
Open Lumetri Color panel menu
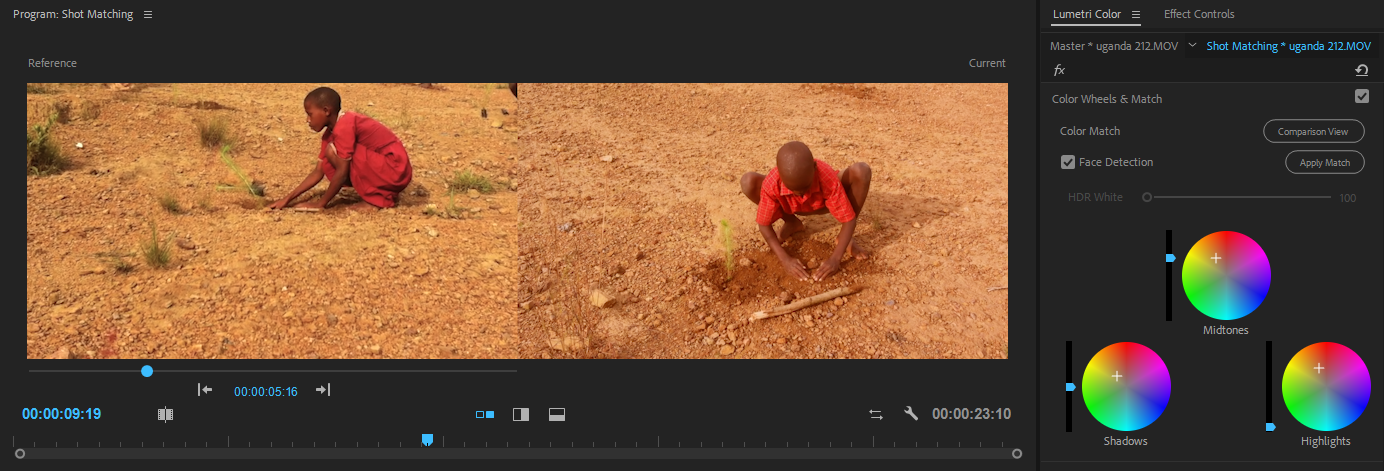[x=1136, y=15]
